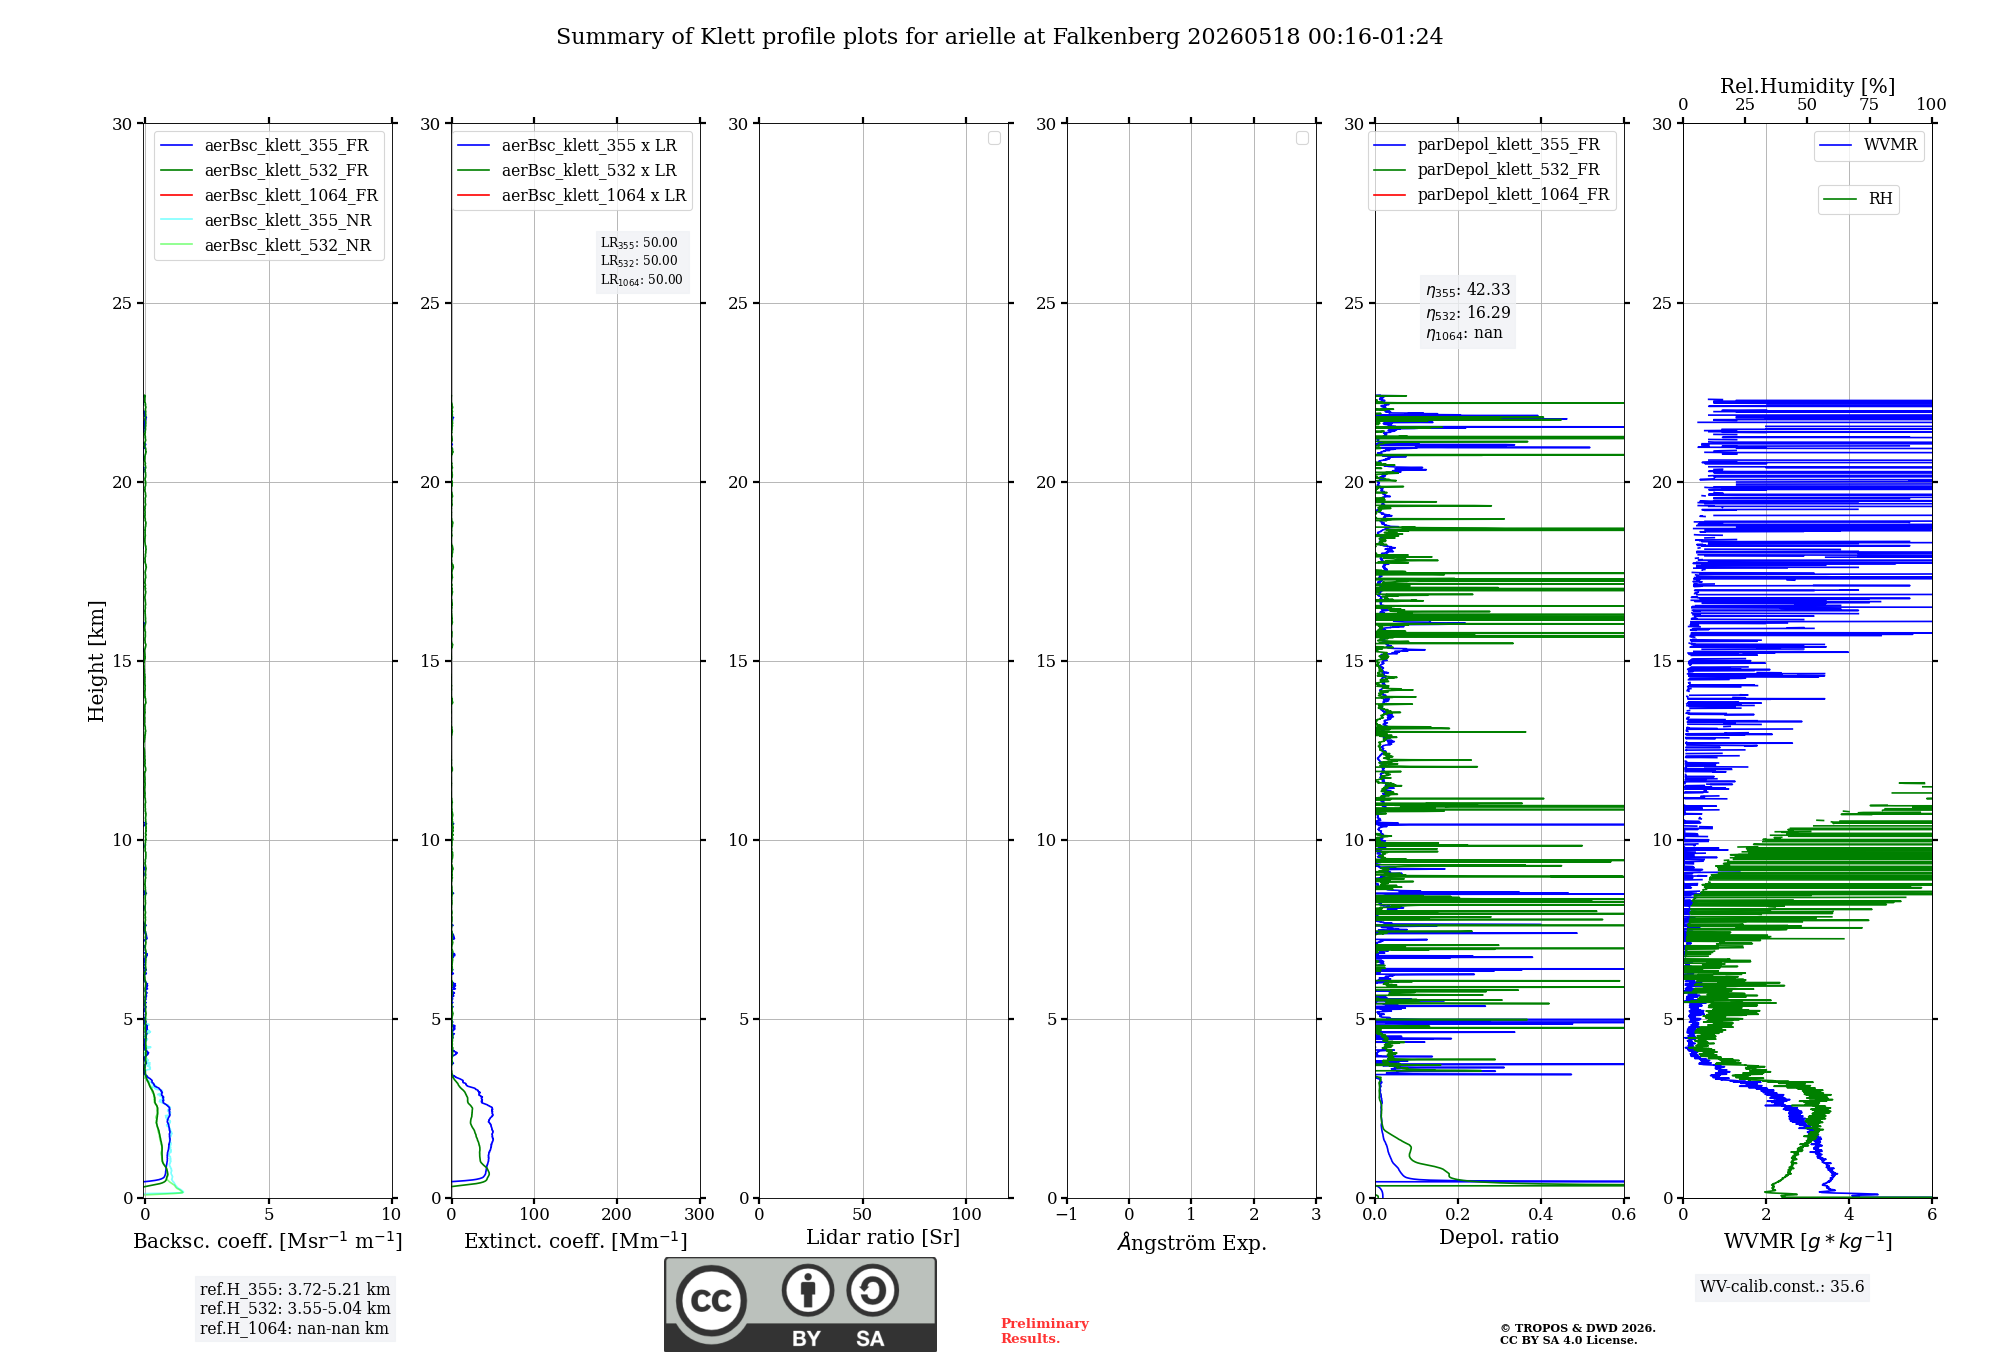
Task: Click the plot title mentioning Falkenberg
Action: tap(1000, 37)
